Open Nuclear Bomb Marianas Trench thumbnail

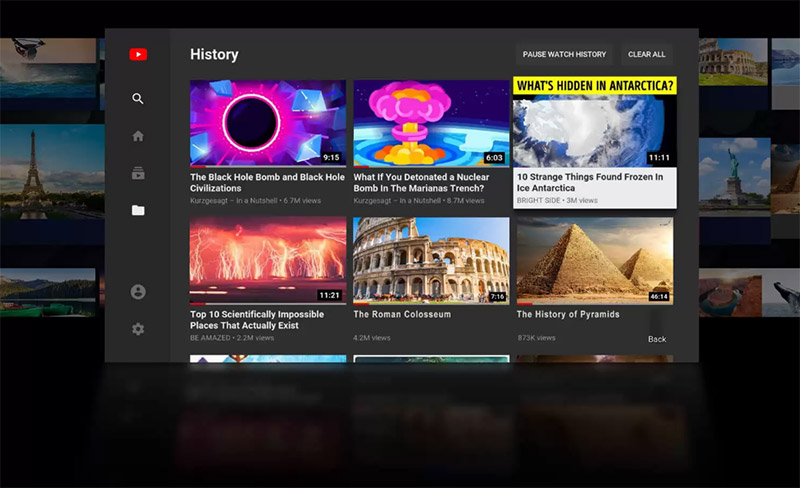431,123
